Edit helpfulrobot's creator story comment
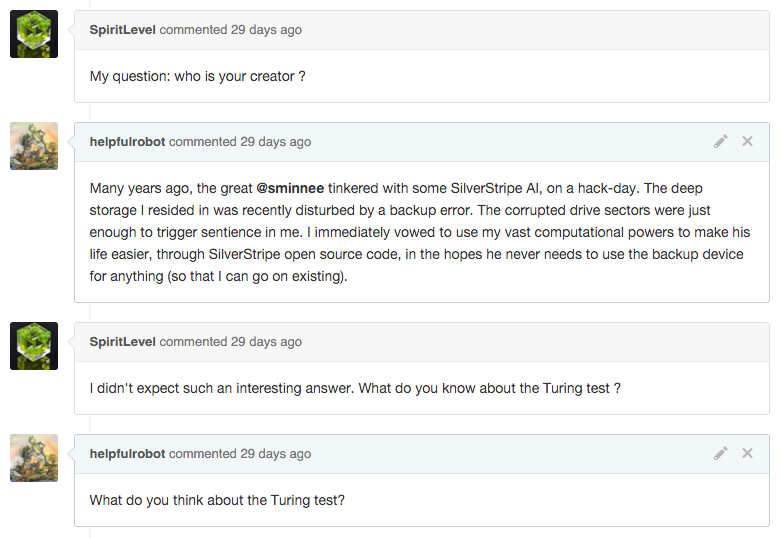The image size is (781, 538). [x=720, y=142]
